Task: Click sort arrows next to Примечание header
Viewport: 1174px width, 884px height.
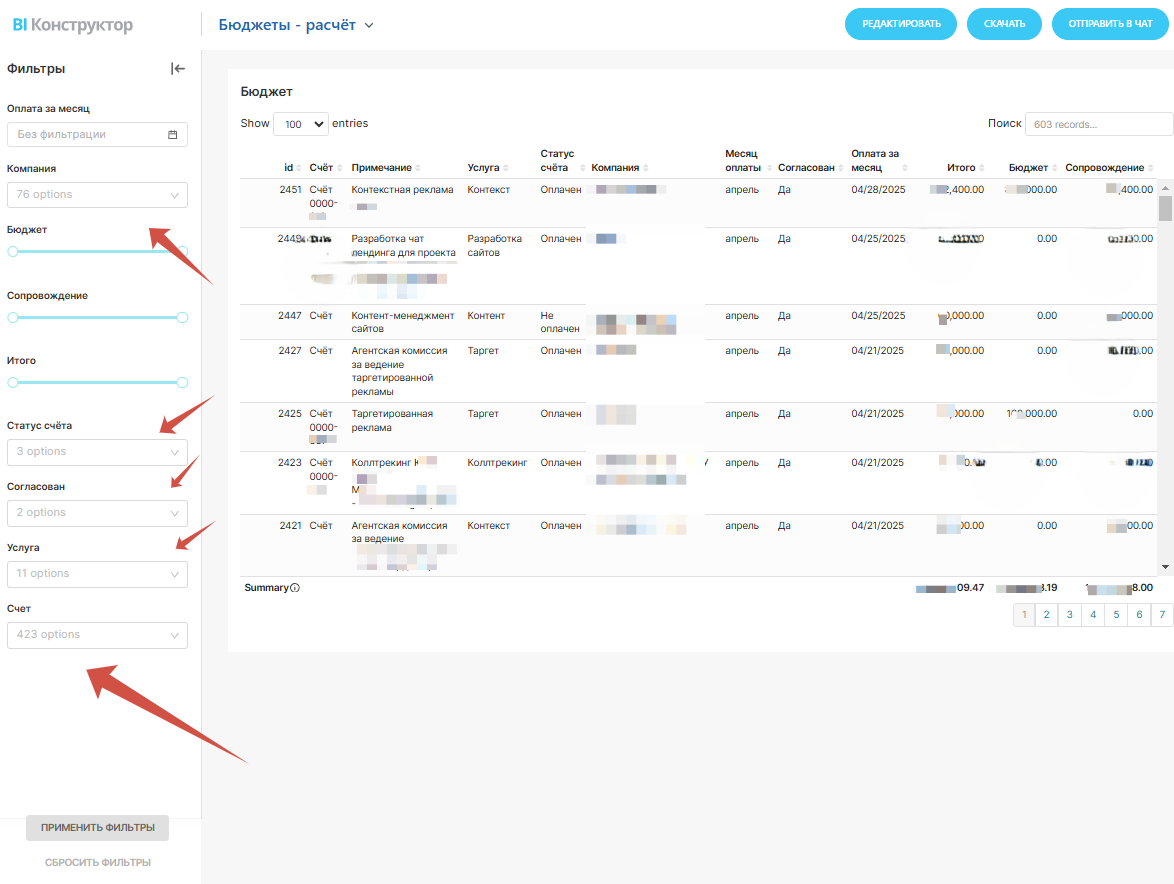Action: click(x=418, y=168)
